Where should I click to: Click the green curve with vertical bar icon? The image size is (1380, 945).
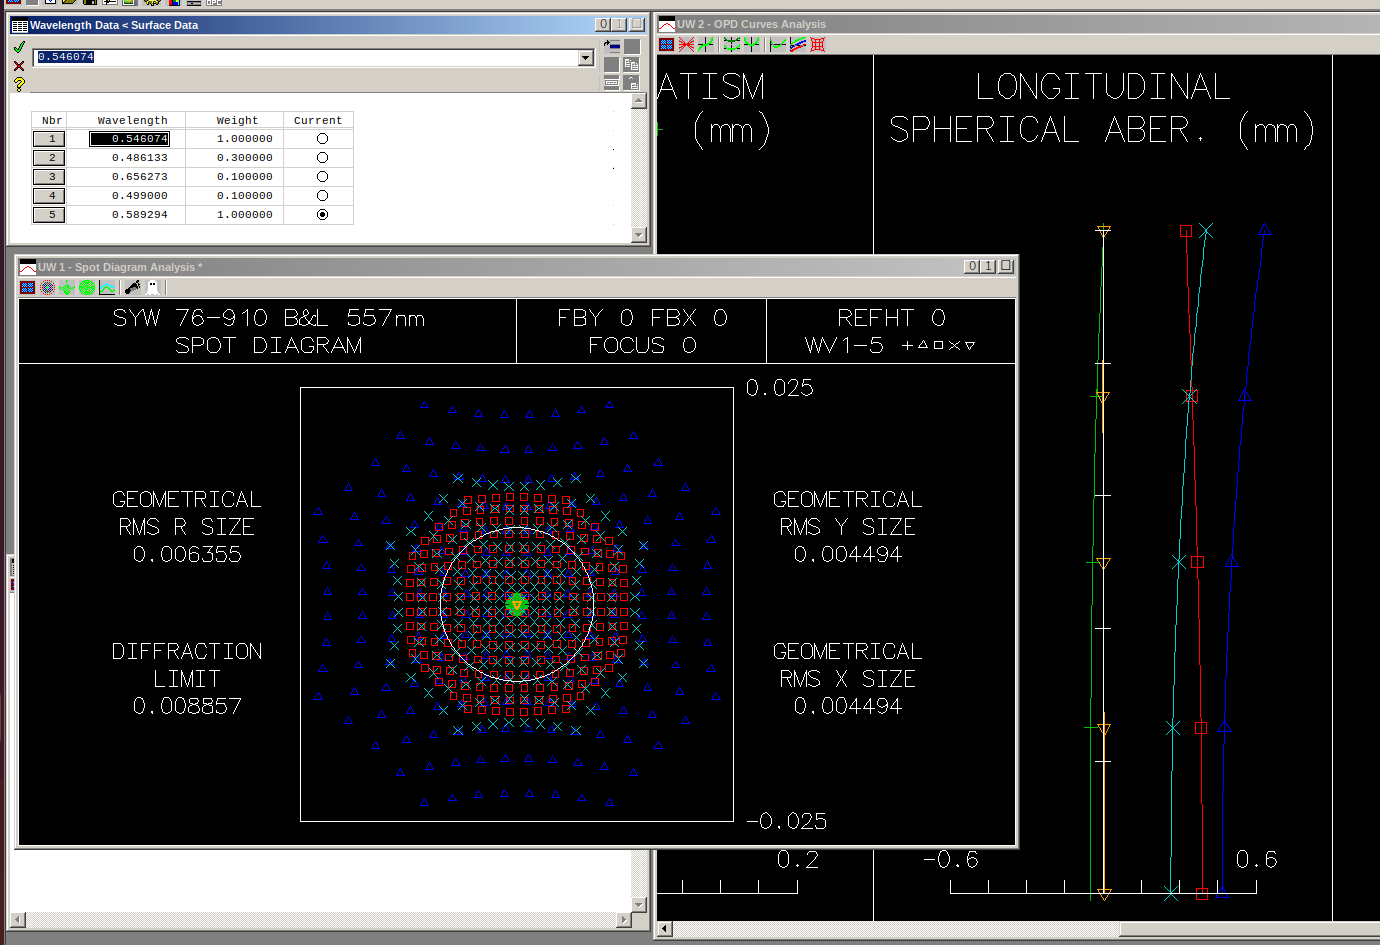(x=778, y=44)
